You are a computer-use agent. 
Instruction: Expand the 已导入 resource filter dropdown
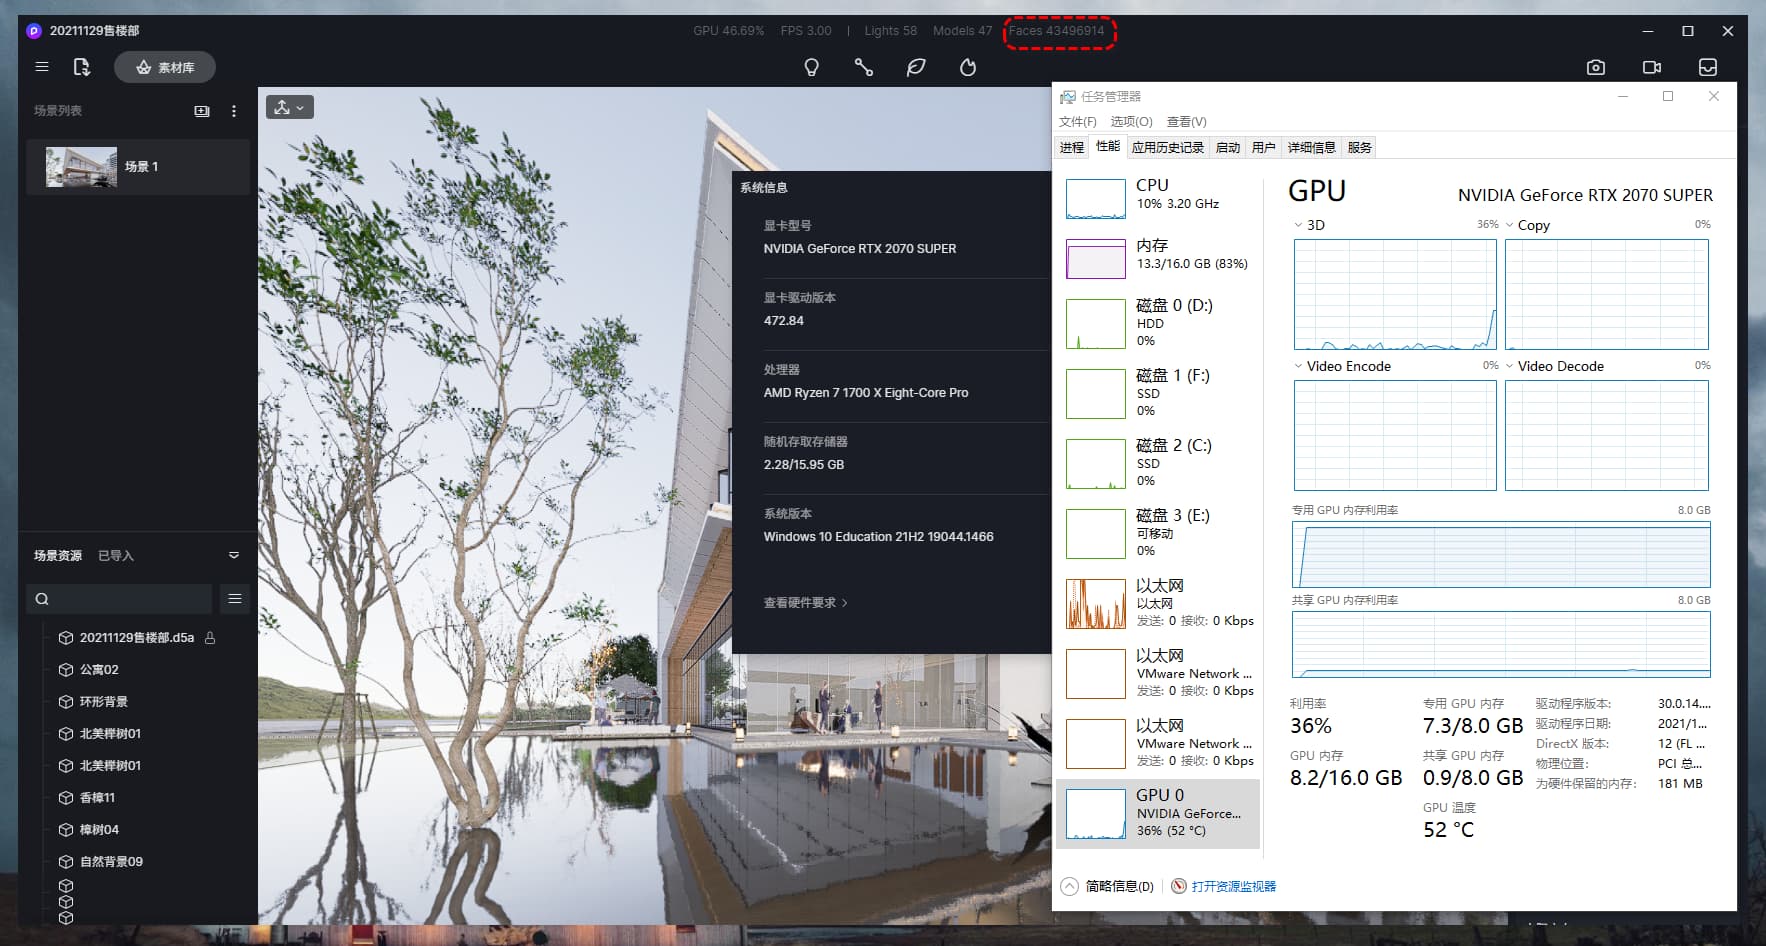pos(234,555)
